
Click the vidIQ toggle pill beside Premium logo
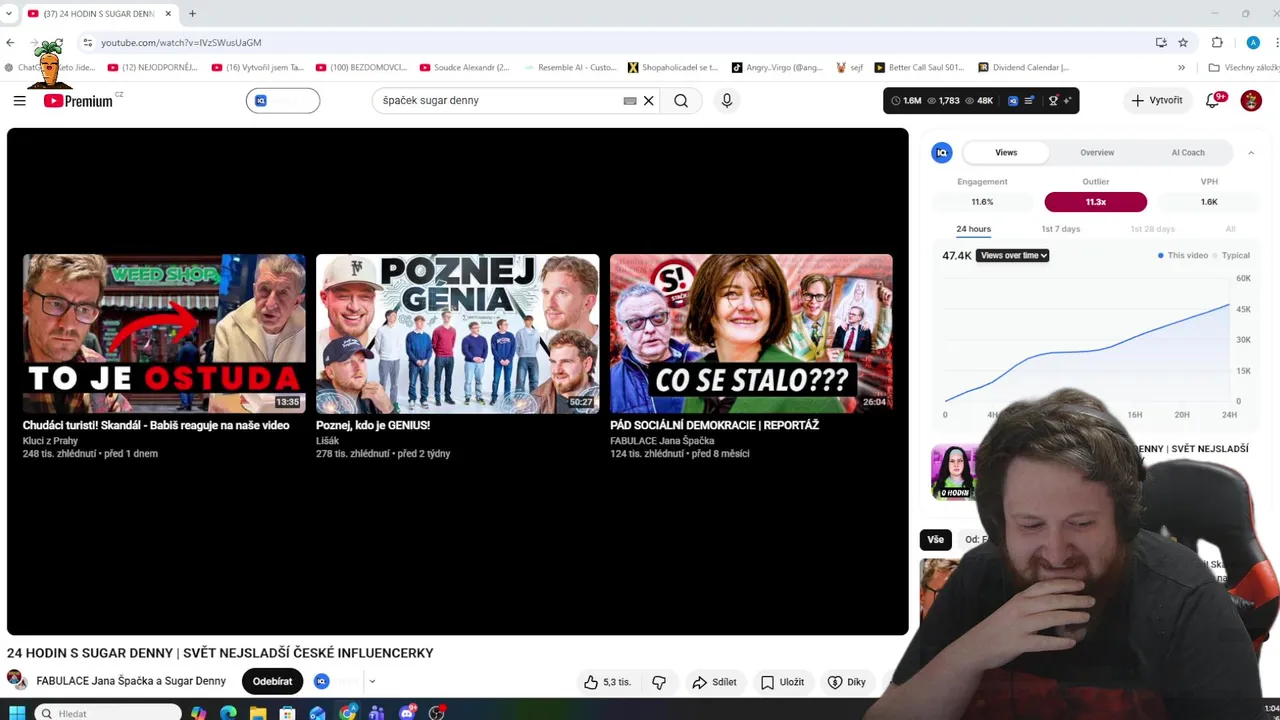coord(283,100)
